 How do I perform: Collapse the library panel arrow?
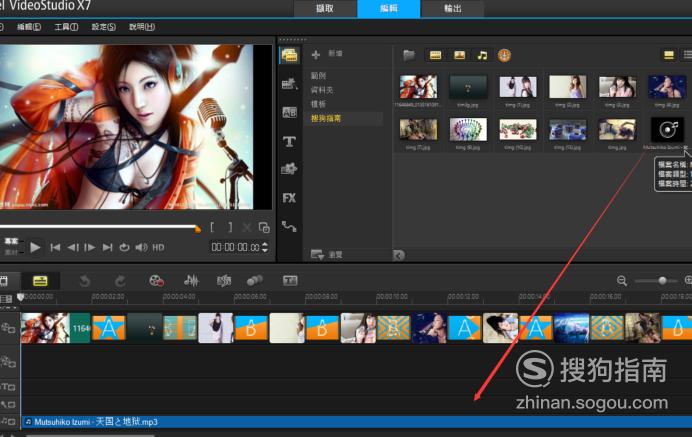(399, 255)
